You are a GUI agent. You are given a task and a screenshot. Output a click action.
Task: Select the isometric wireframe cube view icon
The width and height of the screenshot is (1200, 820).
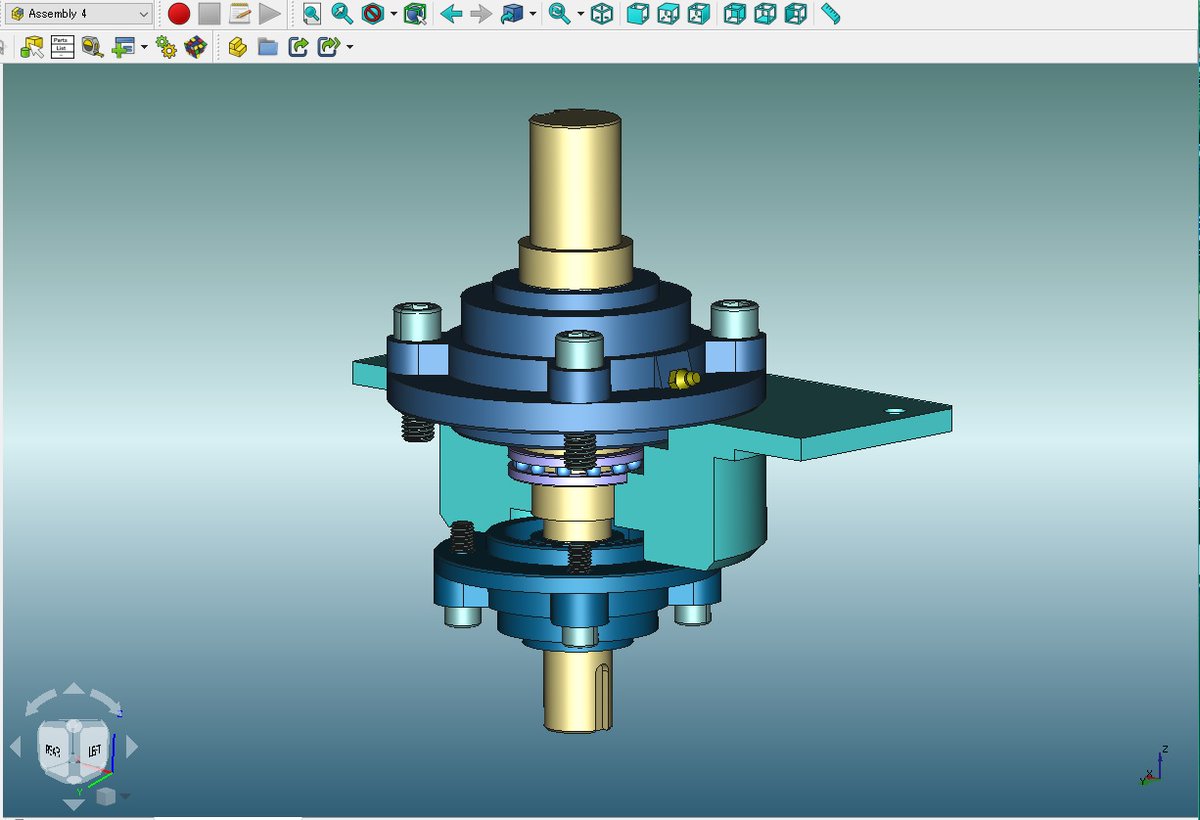[x=602, y=14]
